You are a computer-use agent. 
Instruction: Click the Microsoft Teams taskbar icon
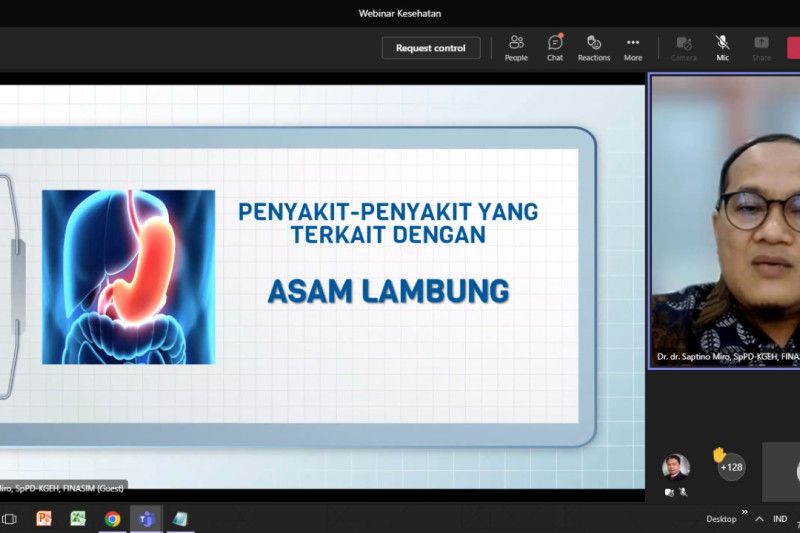tap(146, 518)
